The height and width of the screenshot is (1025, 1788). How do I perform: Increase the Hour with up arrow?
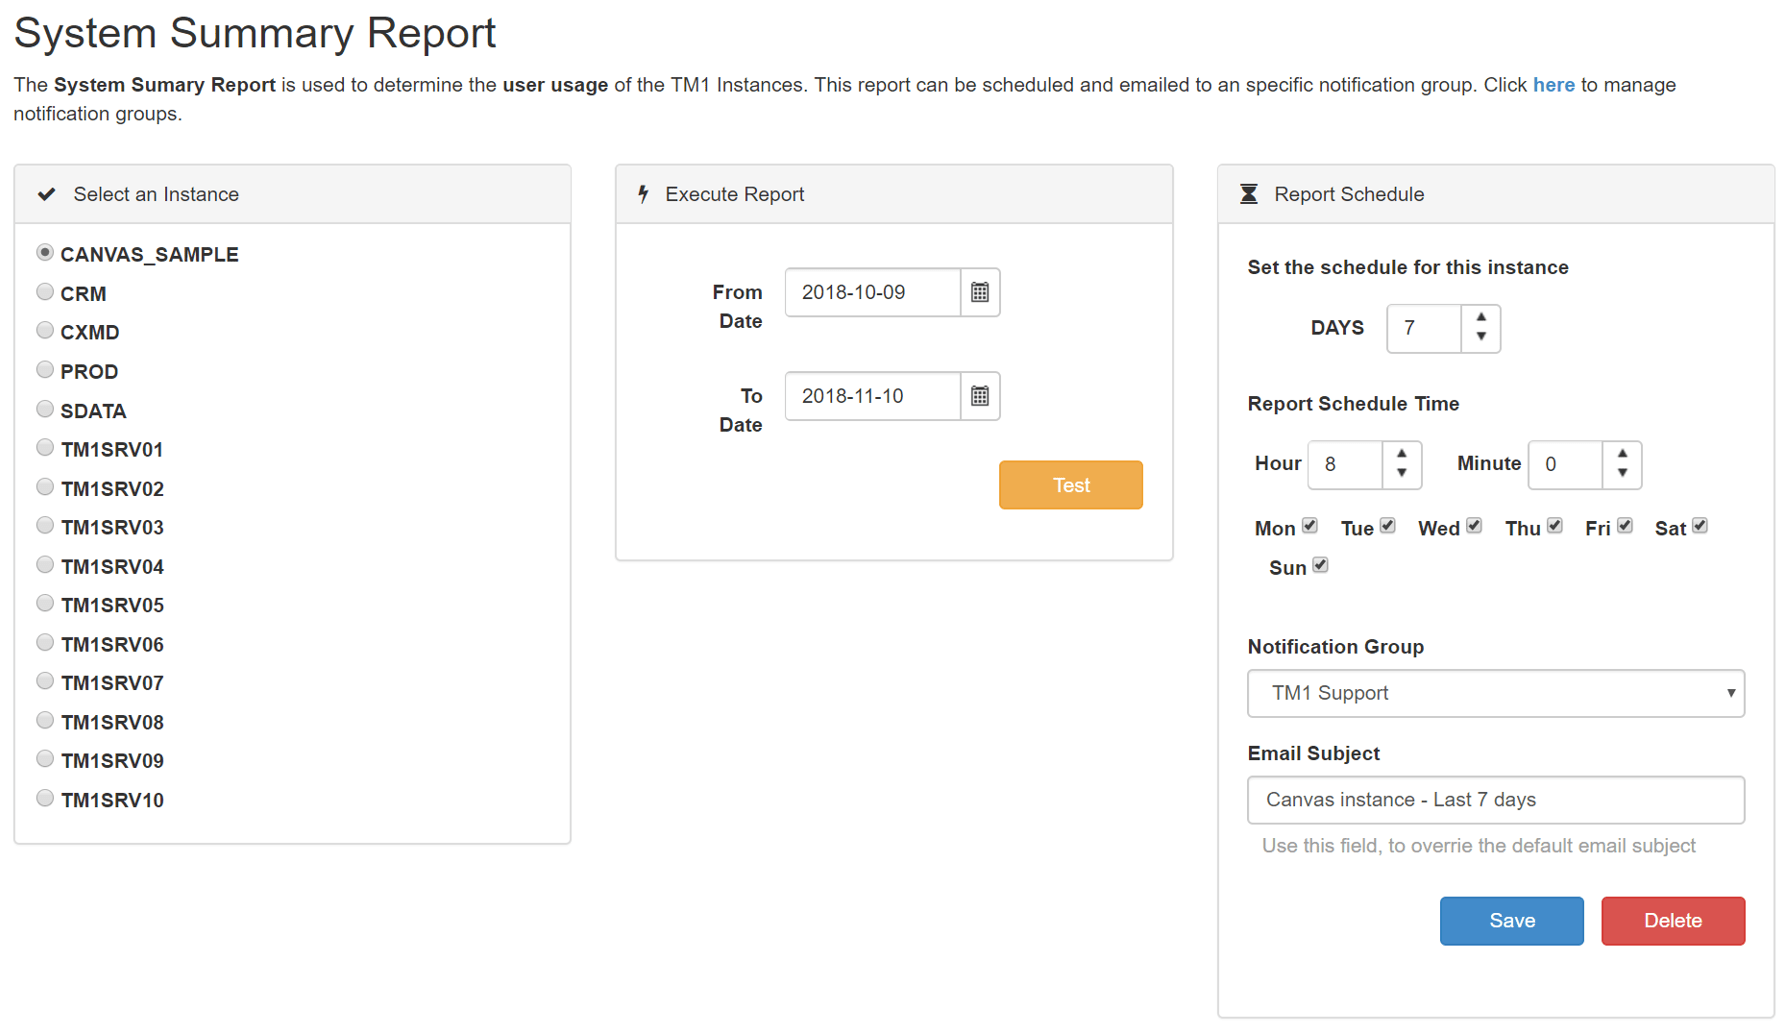click(x=1402, y=453)
